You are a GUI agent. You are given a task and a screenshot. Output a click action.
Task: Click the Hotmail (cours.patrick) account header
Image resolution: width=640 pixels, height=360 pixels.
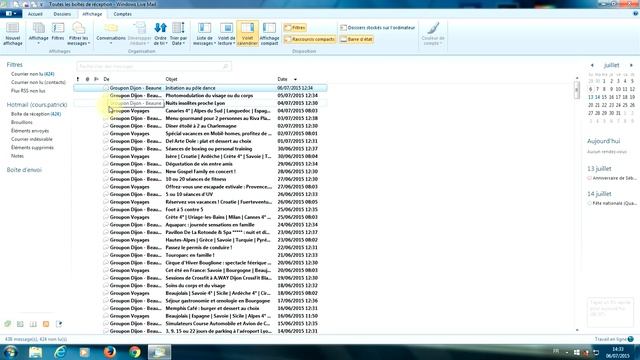[37, 105]
